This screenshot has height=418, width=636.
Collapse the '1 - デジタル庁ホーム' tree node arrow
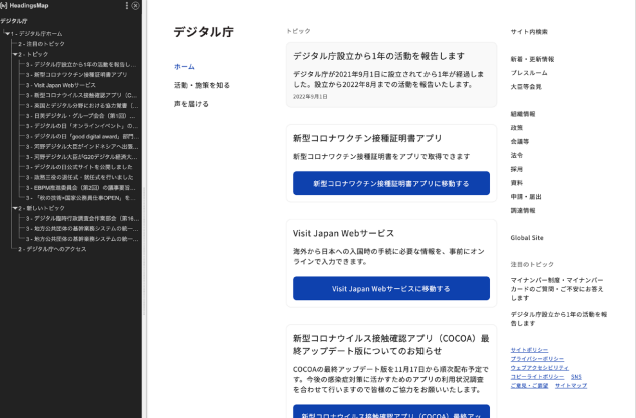(x=7, y=34)
